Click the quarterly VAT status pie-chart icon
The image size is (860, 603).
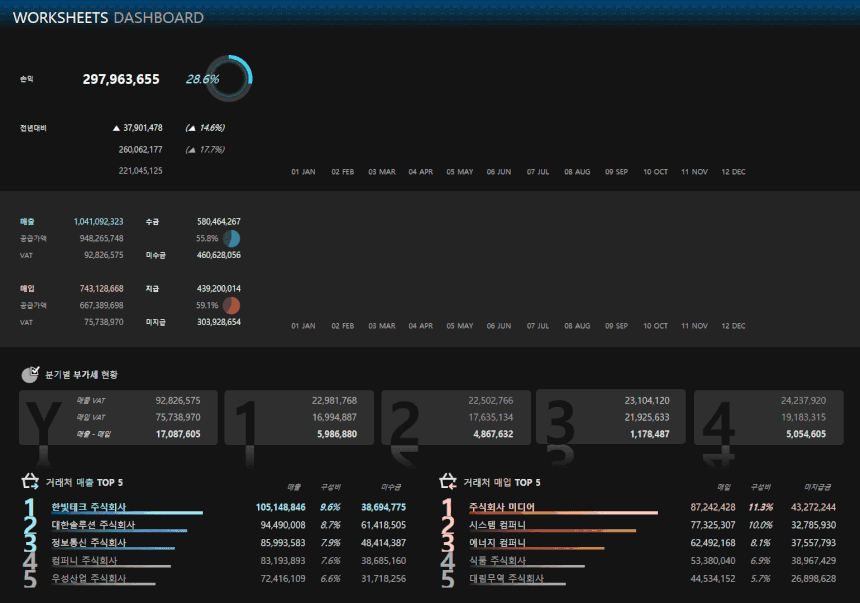point(31,375)
